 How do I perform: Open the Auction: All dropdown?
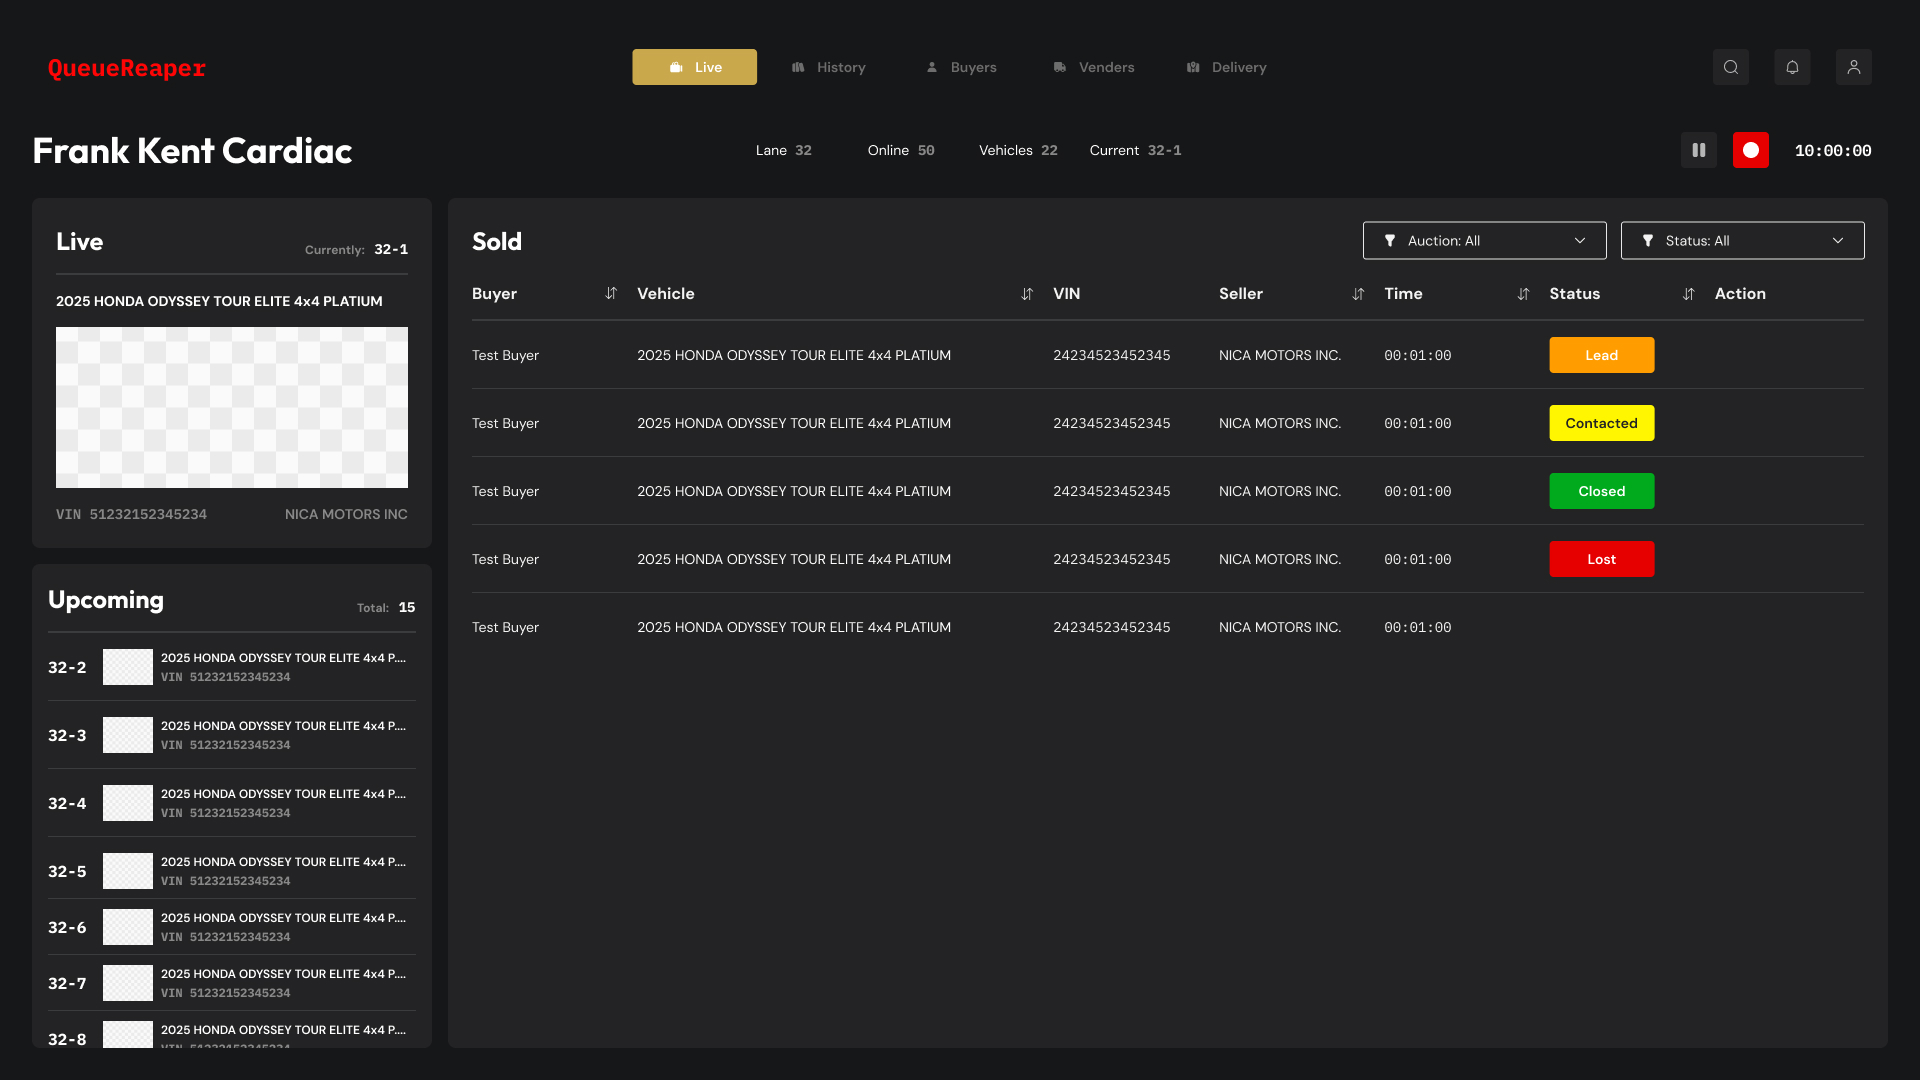pos(1484,240)
